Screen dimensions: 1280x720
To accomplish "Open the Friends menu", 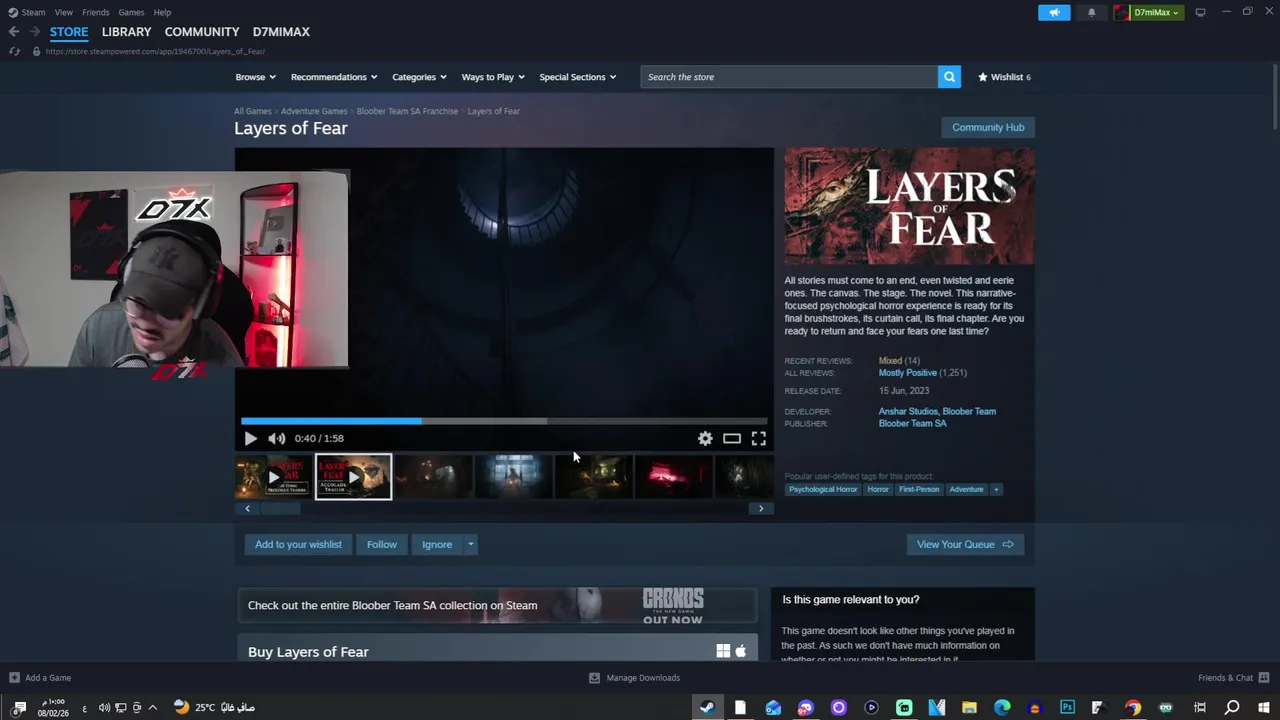I will tap(95, 12).
